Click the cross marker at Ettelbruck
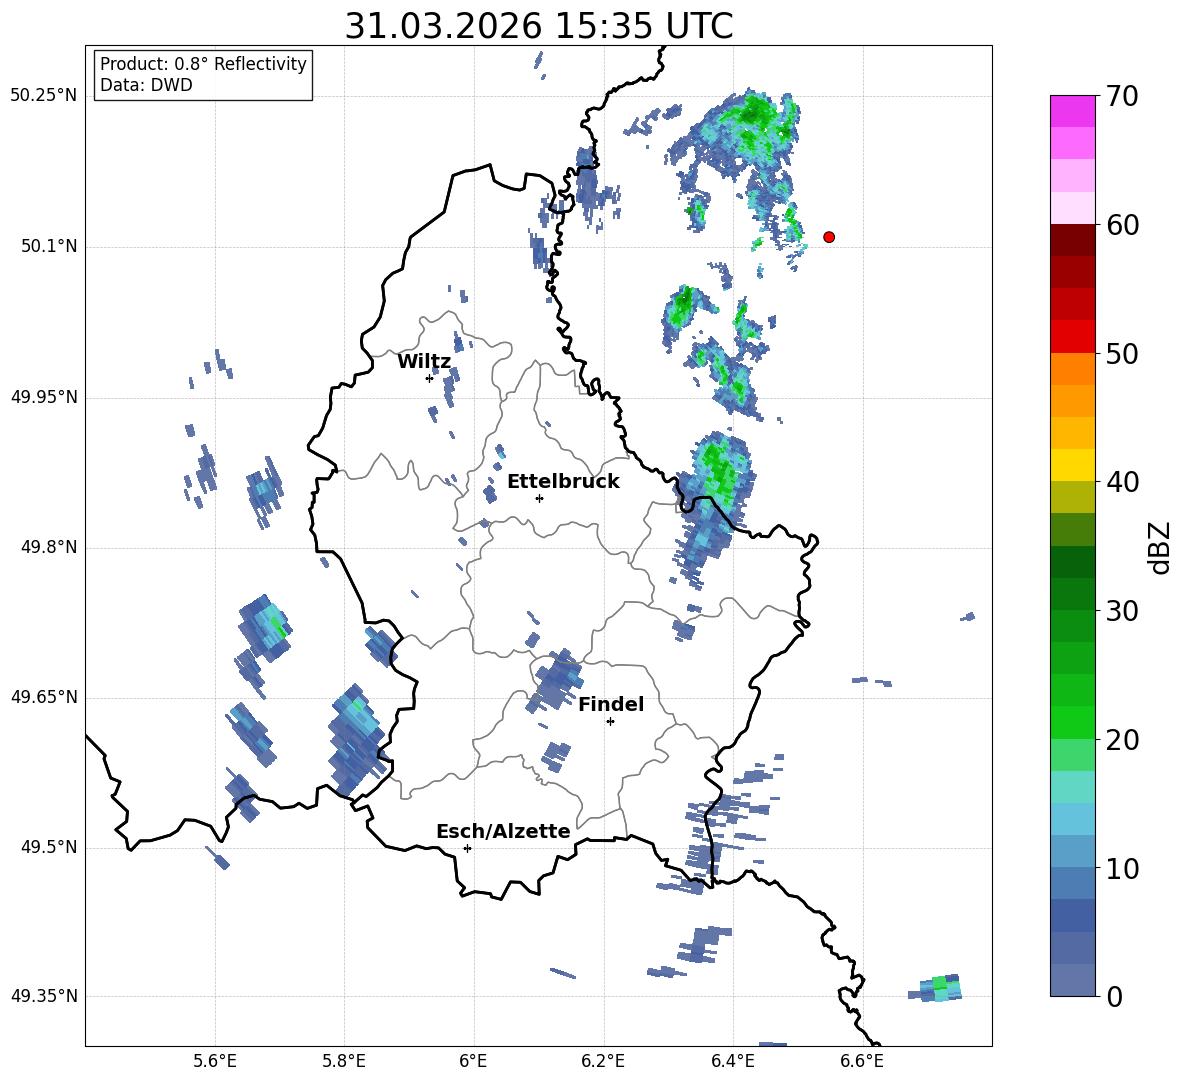The height and width of the screenshot is (1081, 1184). (539, 498)
